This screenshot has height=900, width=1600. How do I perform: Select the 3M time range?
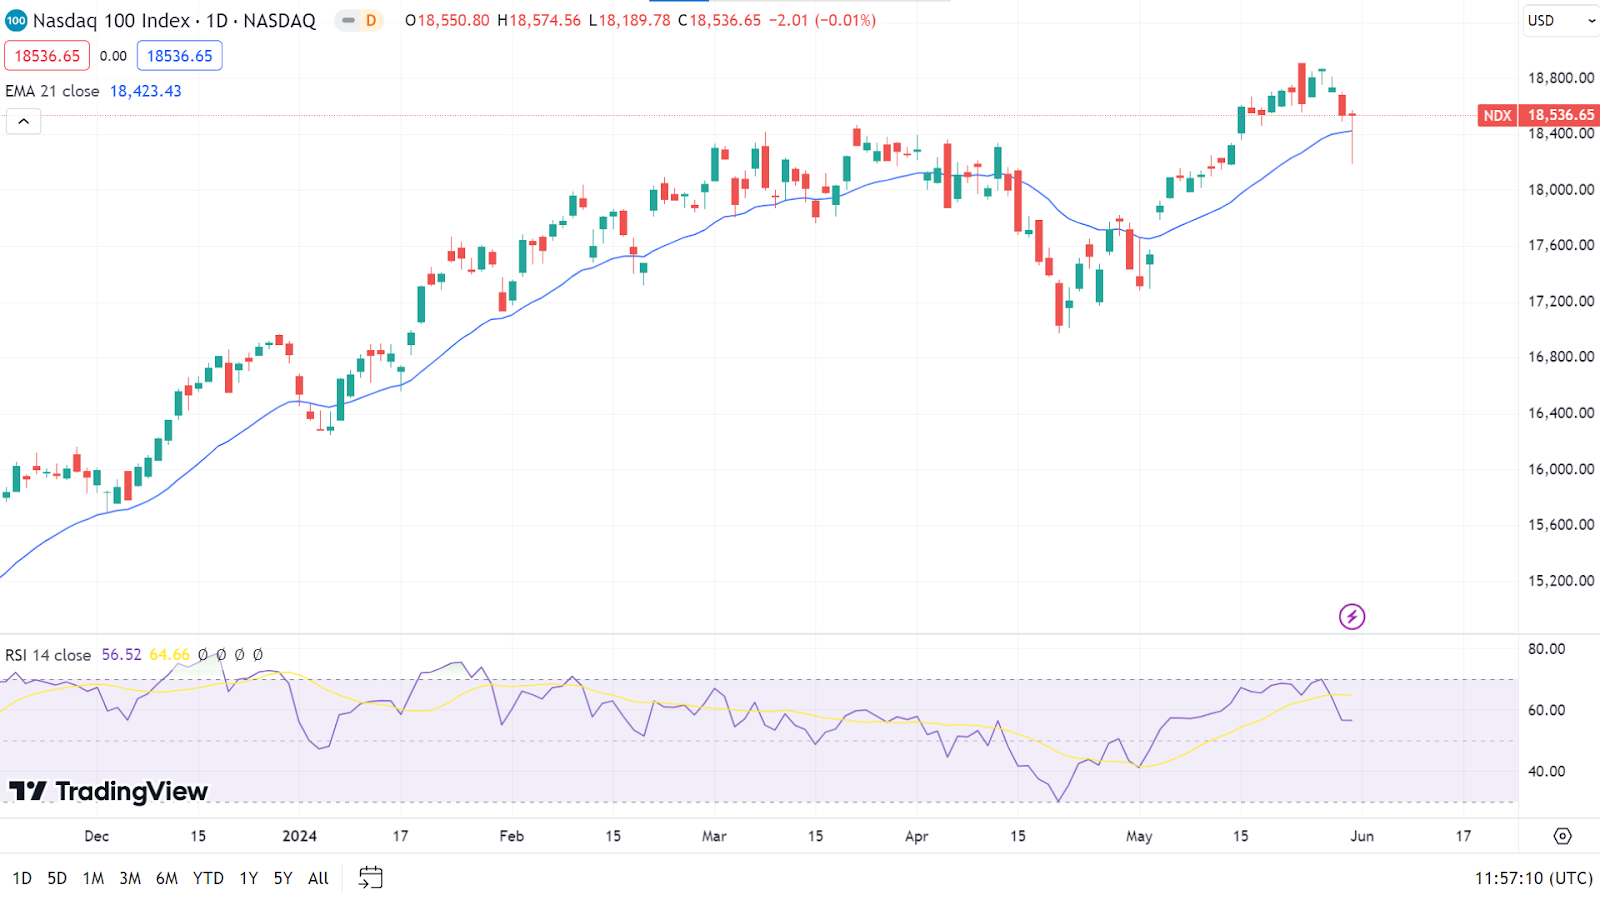pos(130,878)
